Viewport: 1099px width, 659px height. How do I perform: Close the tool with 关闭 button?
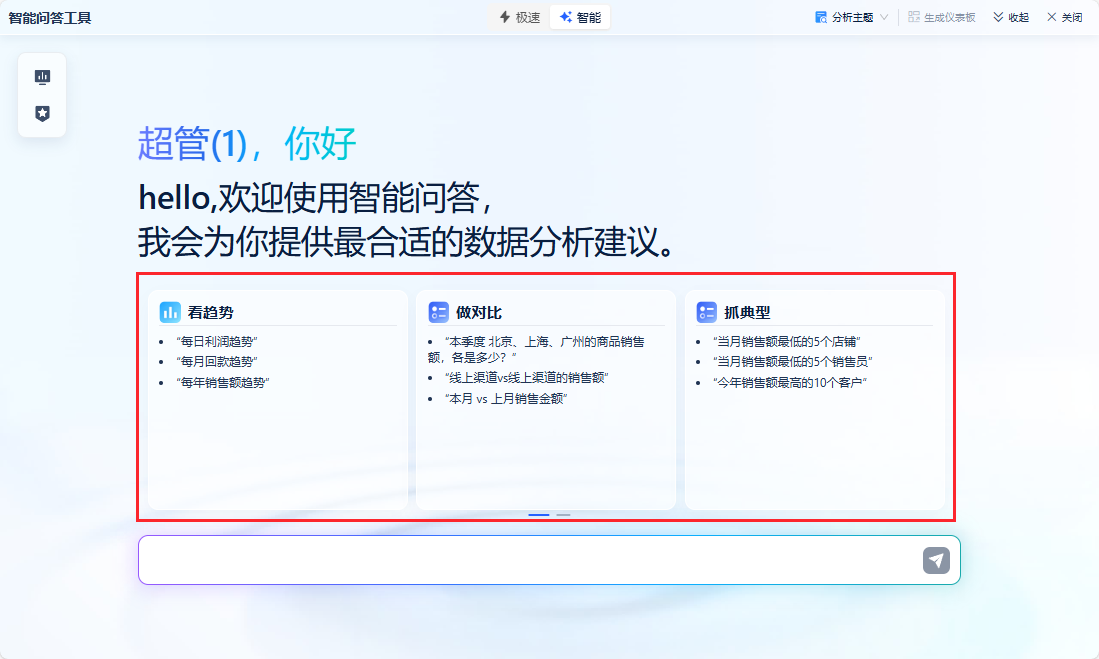pos(1065,17)
